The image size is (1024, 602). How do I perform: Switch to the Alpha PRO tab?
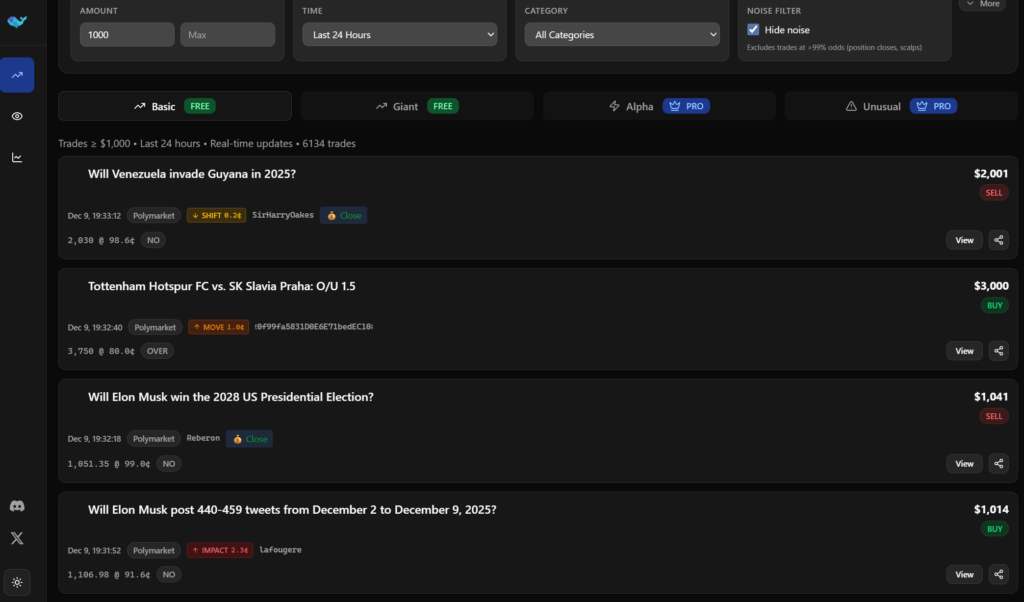tap(659, 106)
